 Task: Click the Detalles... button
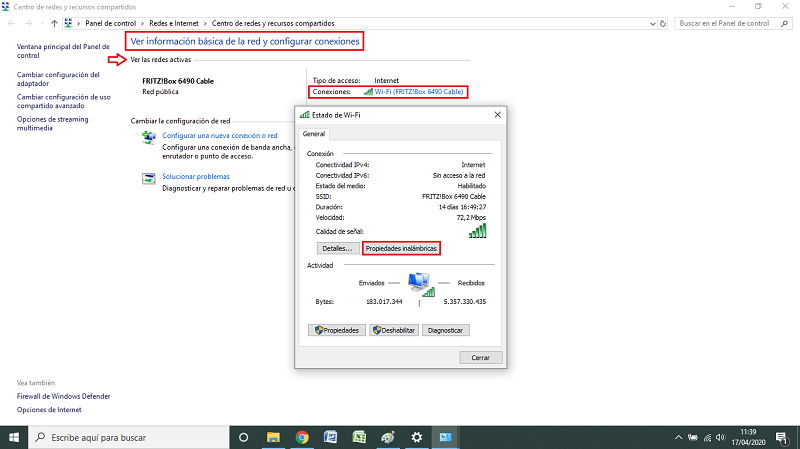337,248
